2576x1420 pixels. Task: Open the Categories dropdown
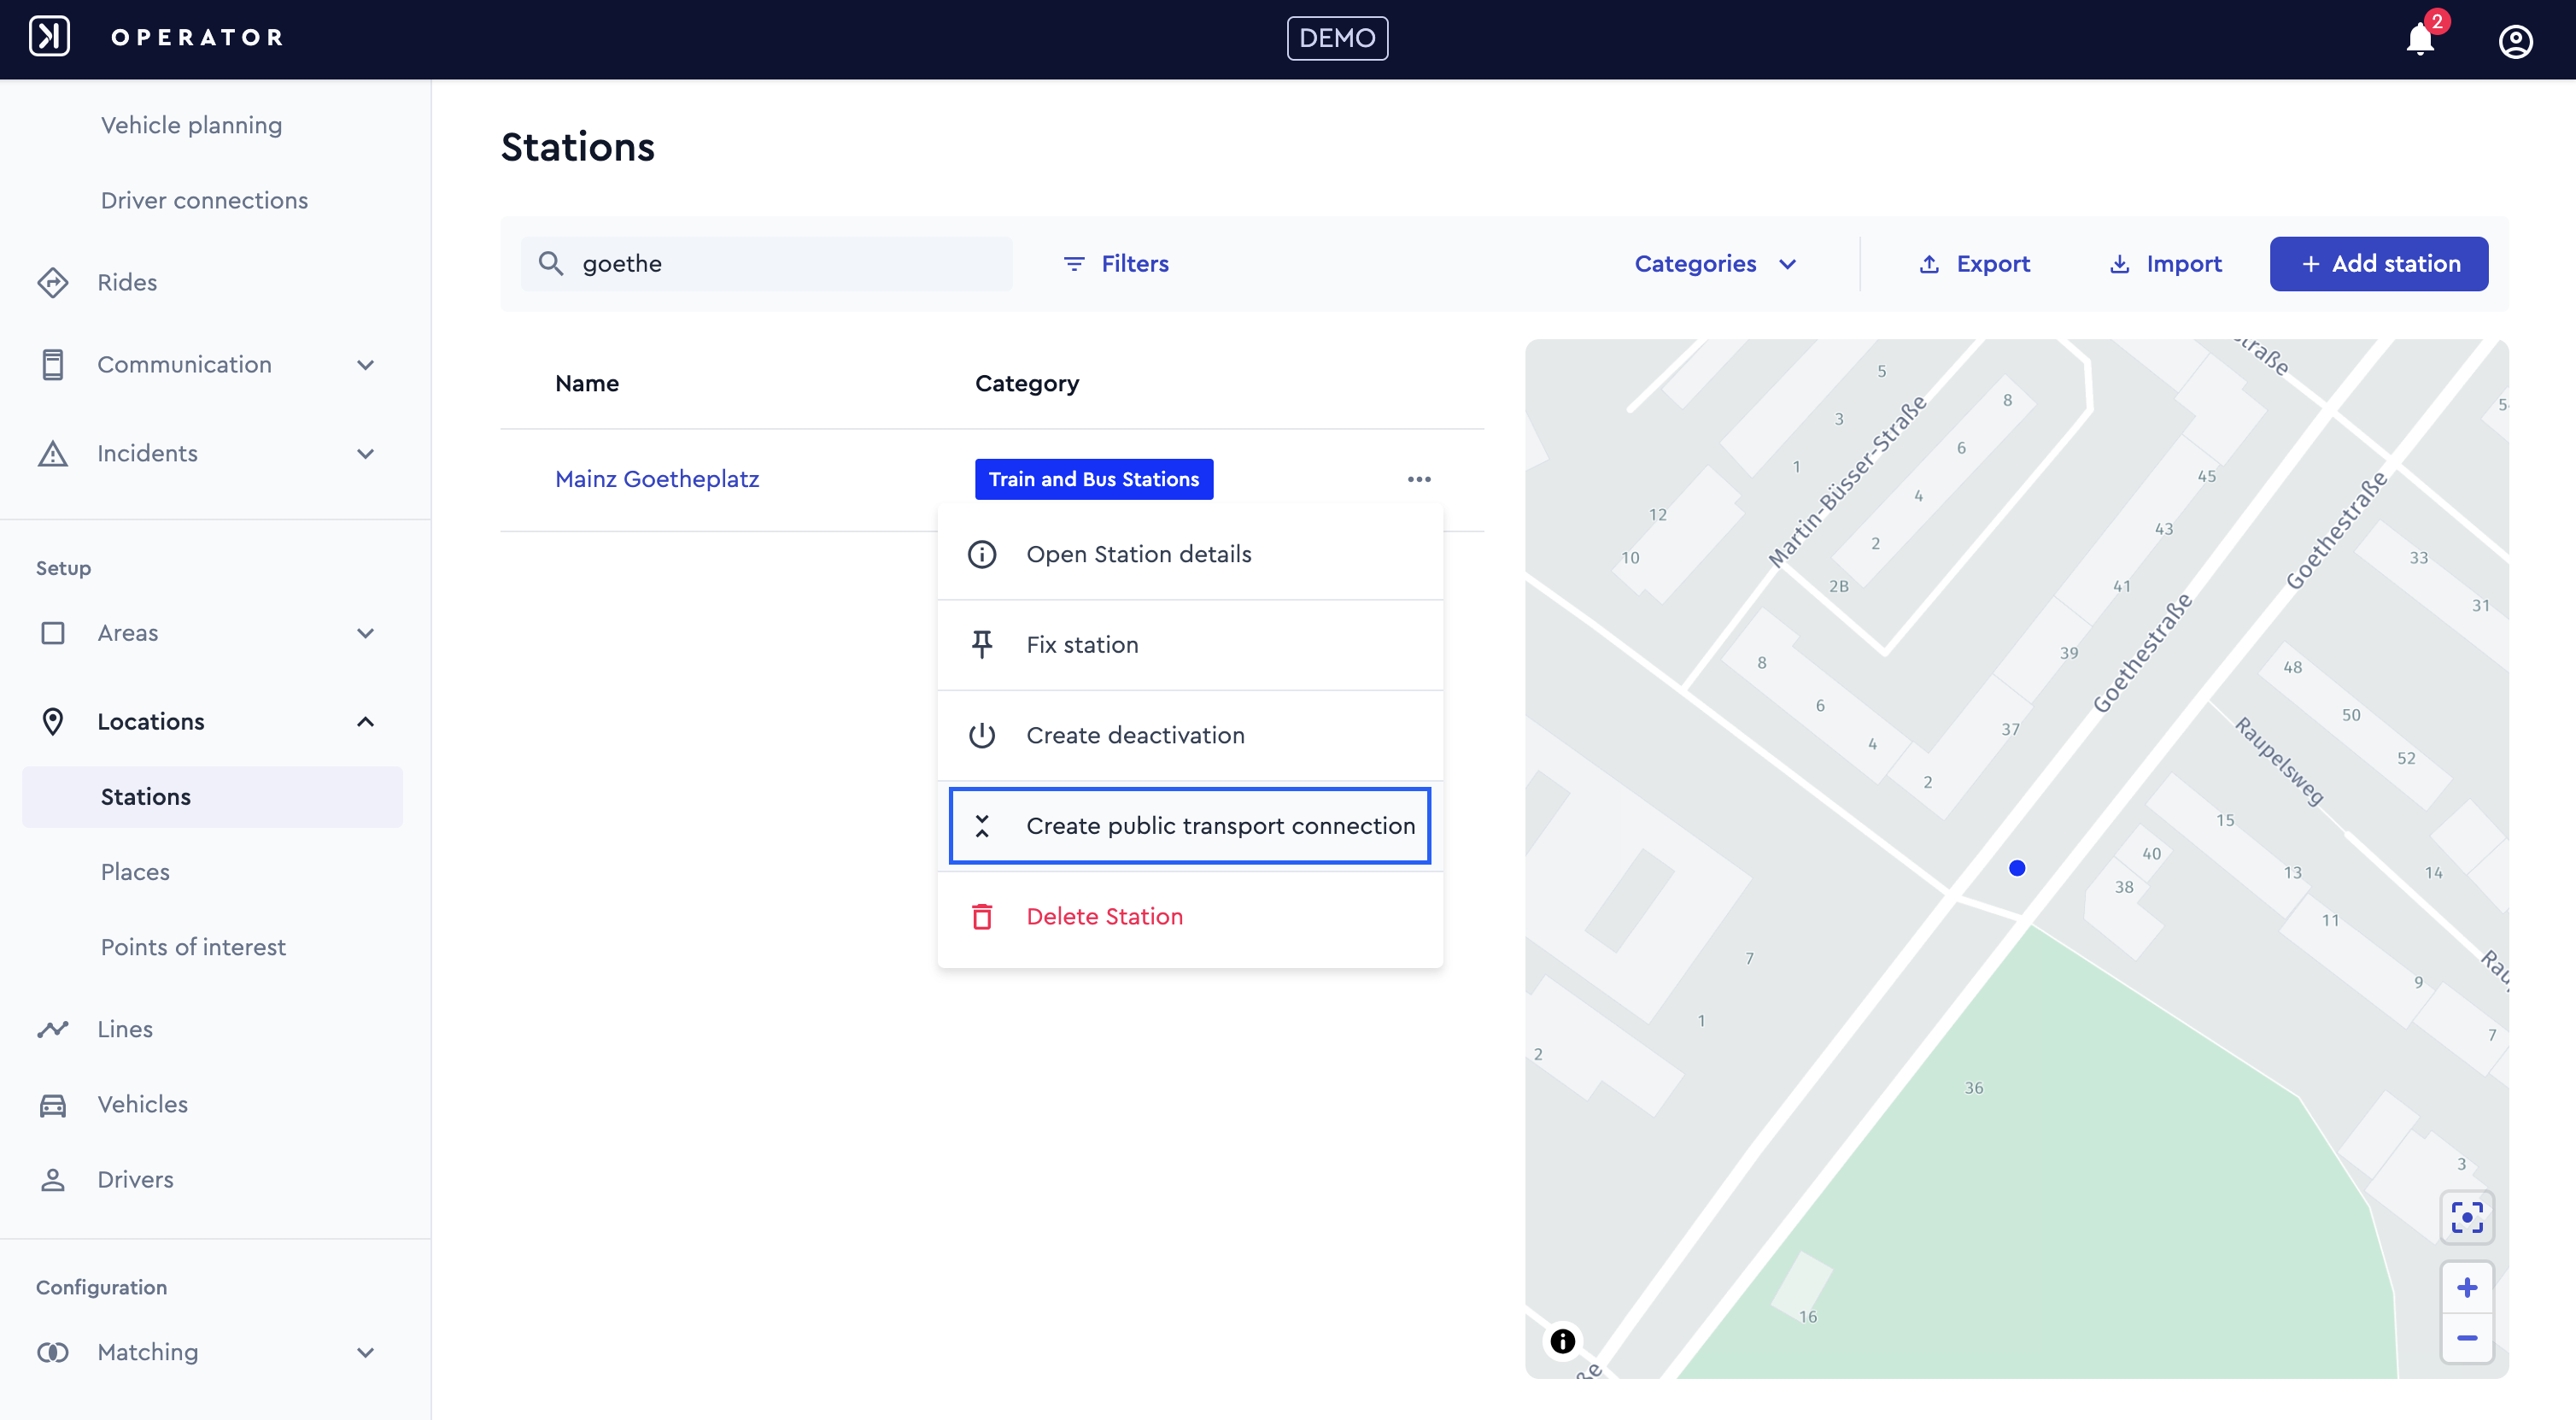click(1716, 264)
